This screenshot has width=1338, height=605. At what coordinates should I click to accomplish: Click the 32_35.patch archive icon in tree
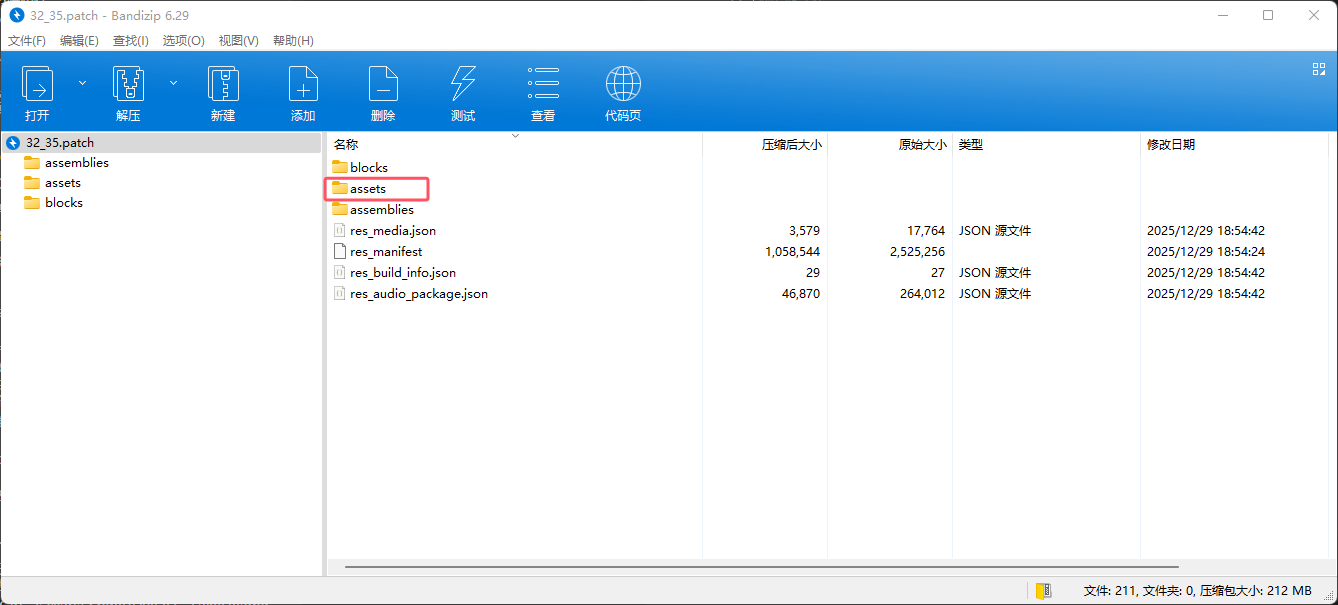pyautogui.click(x=13, y=143)
